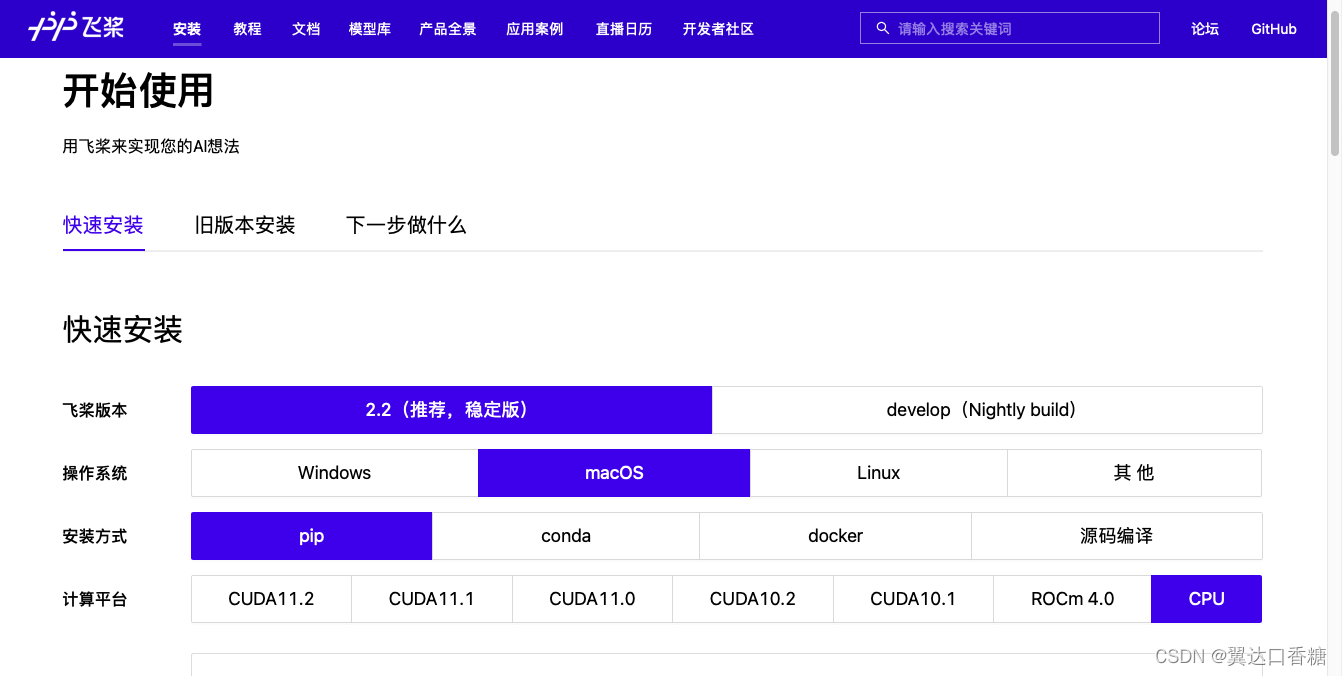The height and width of the screenshot is (676, 1342).
Task: Open the 应用案例 menu item
Action: (x=535, y=29)
